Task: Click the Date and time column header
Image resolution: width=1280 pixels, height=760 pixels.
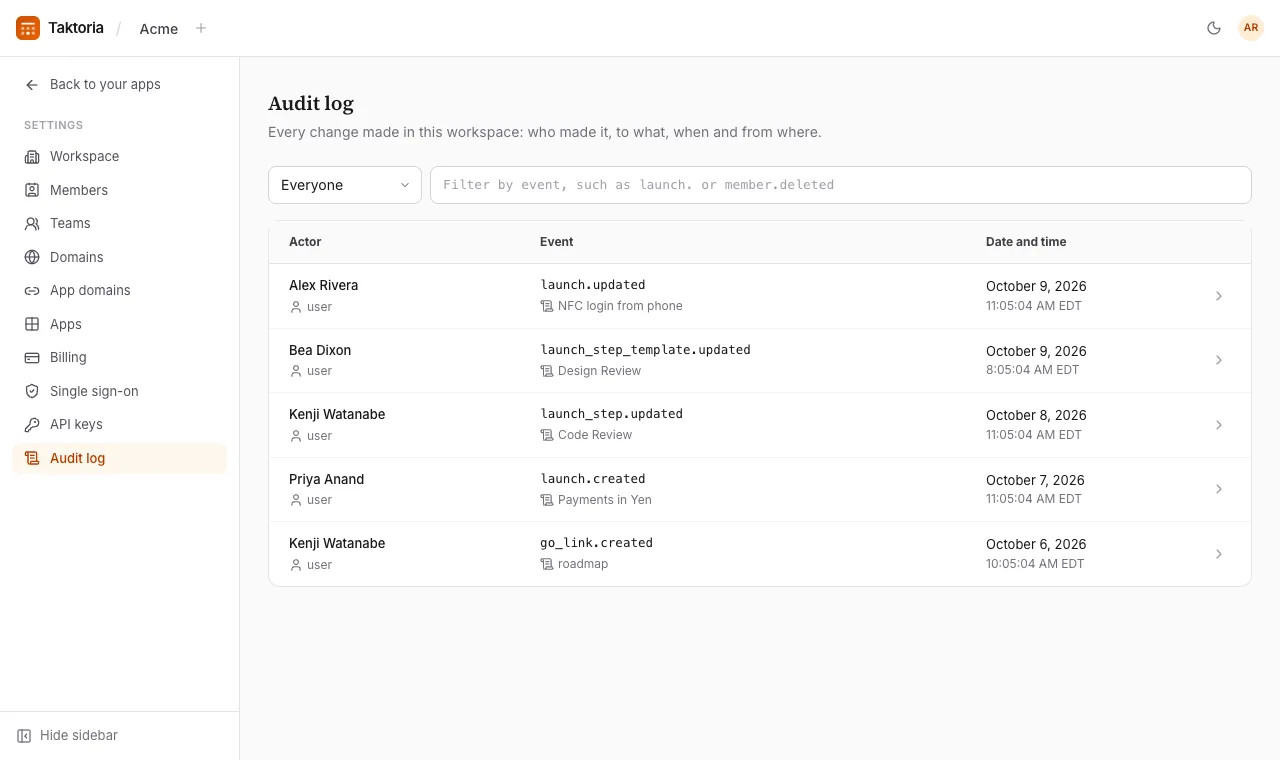Action: coord(1026,242)
